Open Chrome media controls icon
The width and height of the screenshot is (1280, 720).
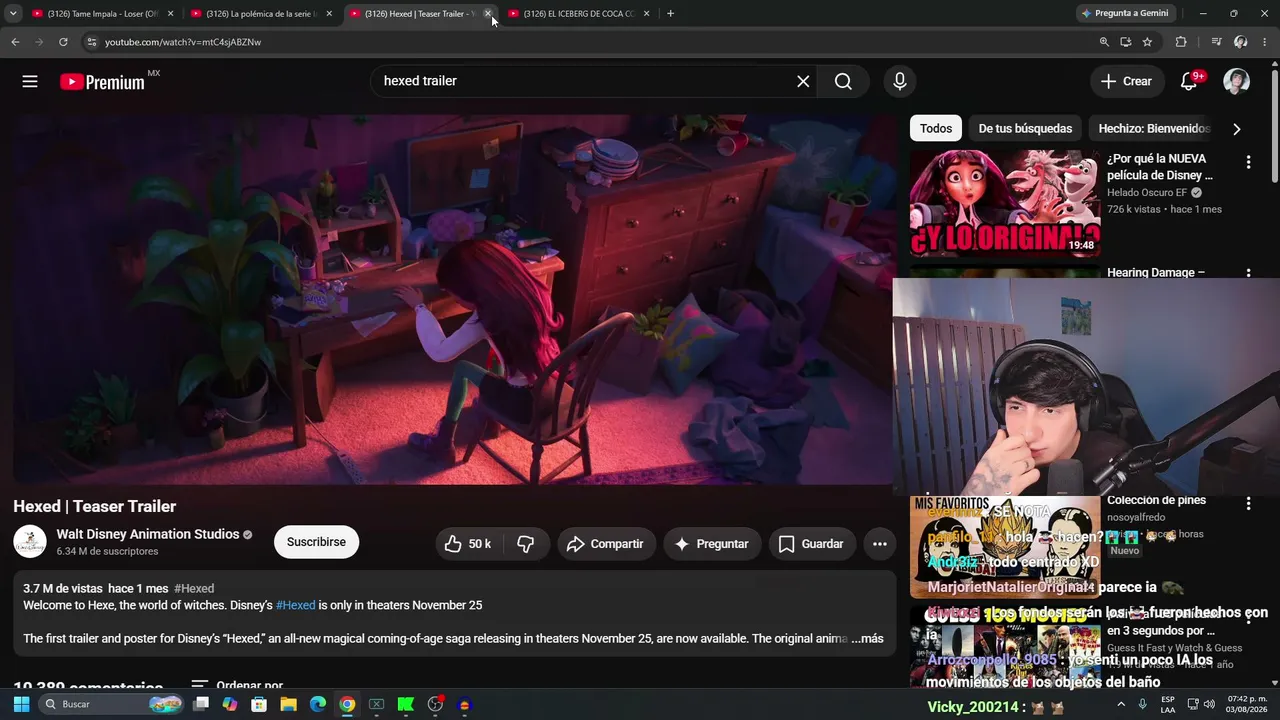click(1216, 42)
